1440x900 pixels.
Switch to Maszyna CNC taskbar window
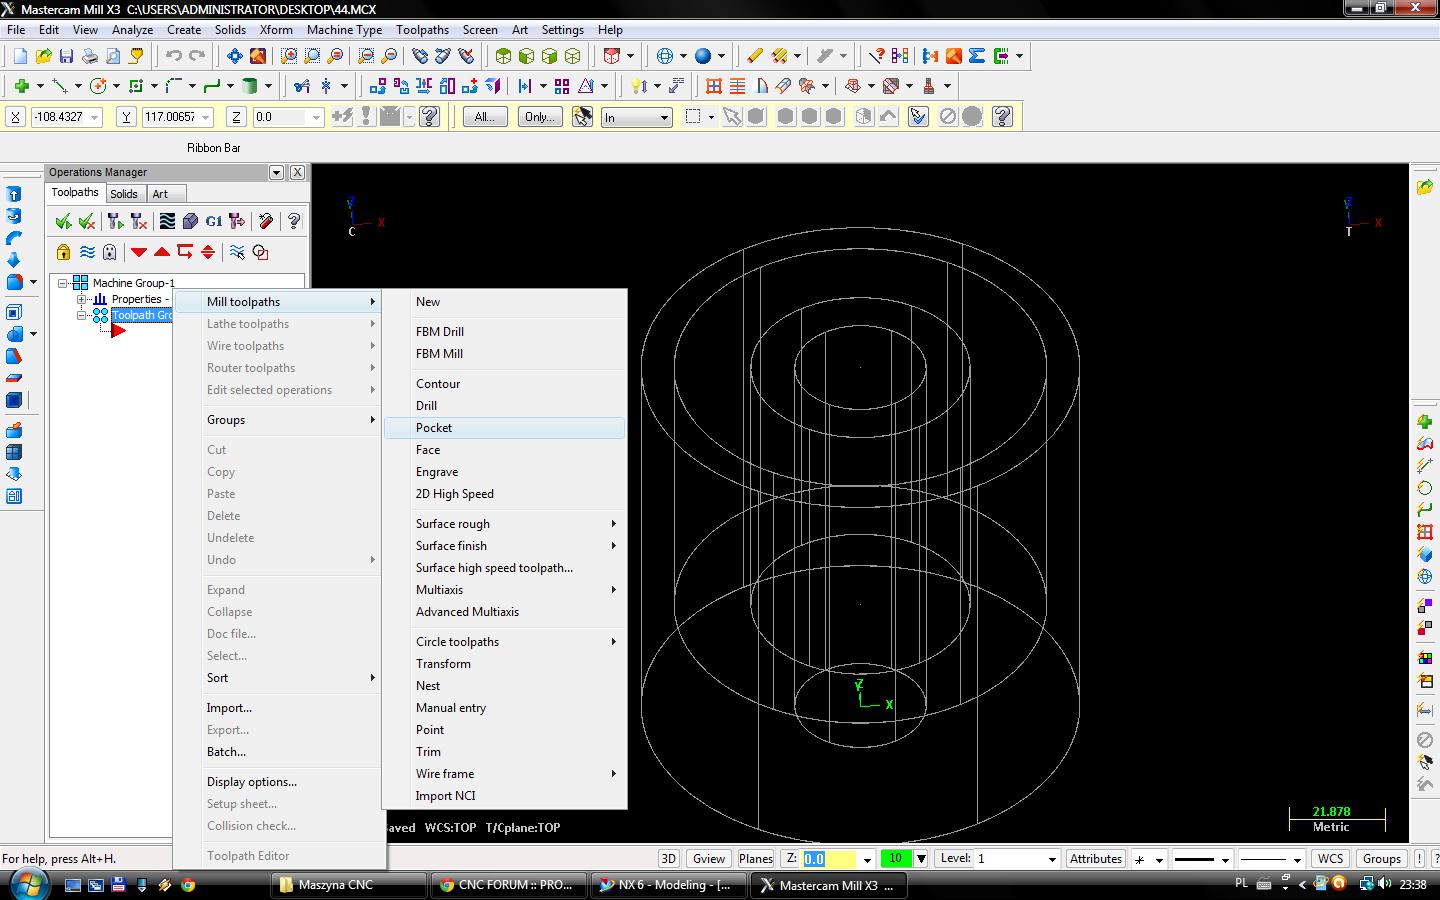[x=350, y=885]
